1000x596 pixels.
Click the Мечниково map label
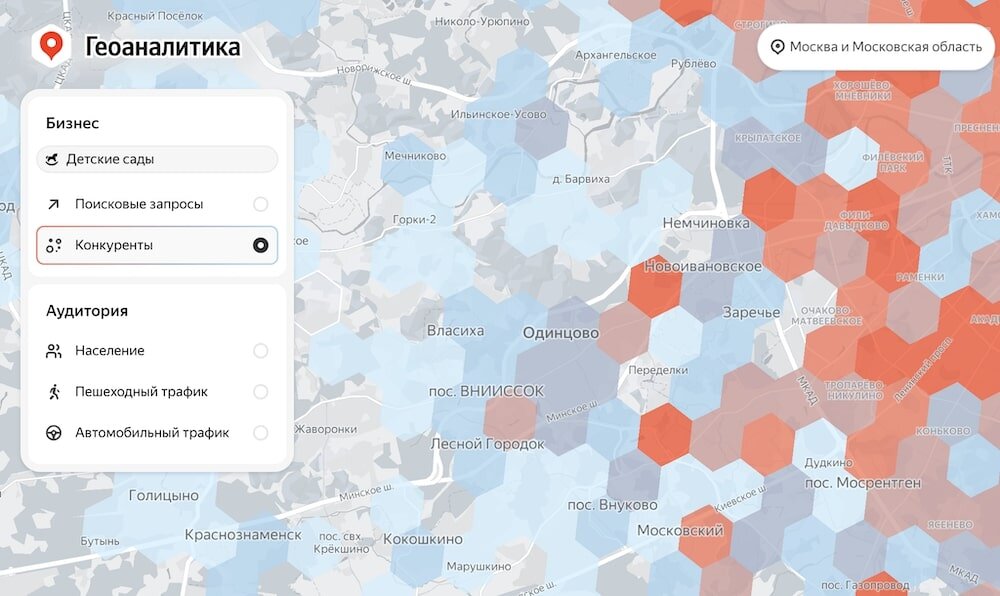click(415, 156)
